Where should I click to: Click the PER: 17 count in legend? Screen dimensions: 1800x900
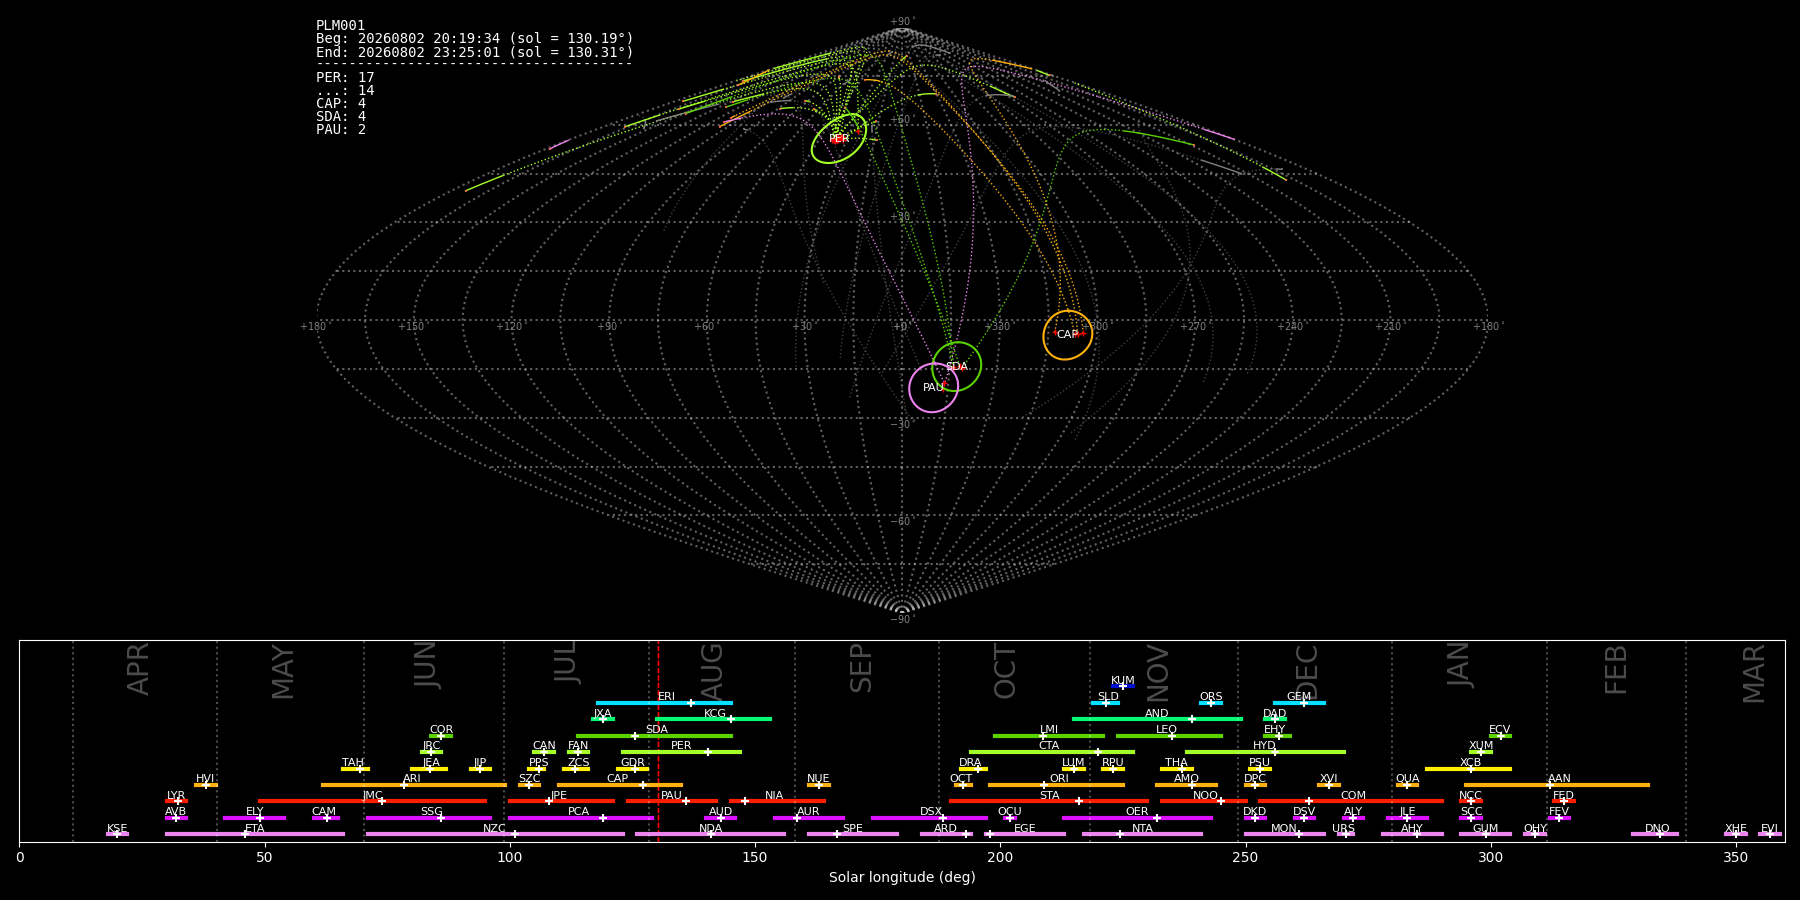click(x=345, y=77)
